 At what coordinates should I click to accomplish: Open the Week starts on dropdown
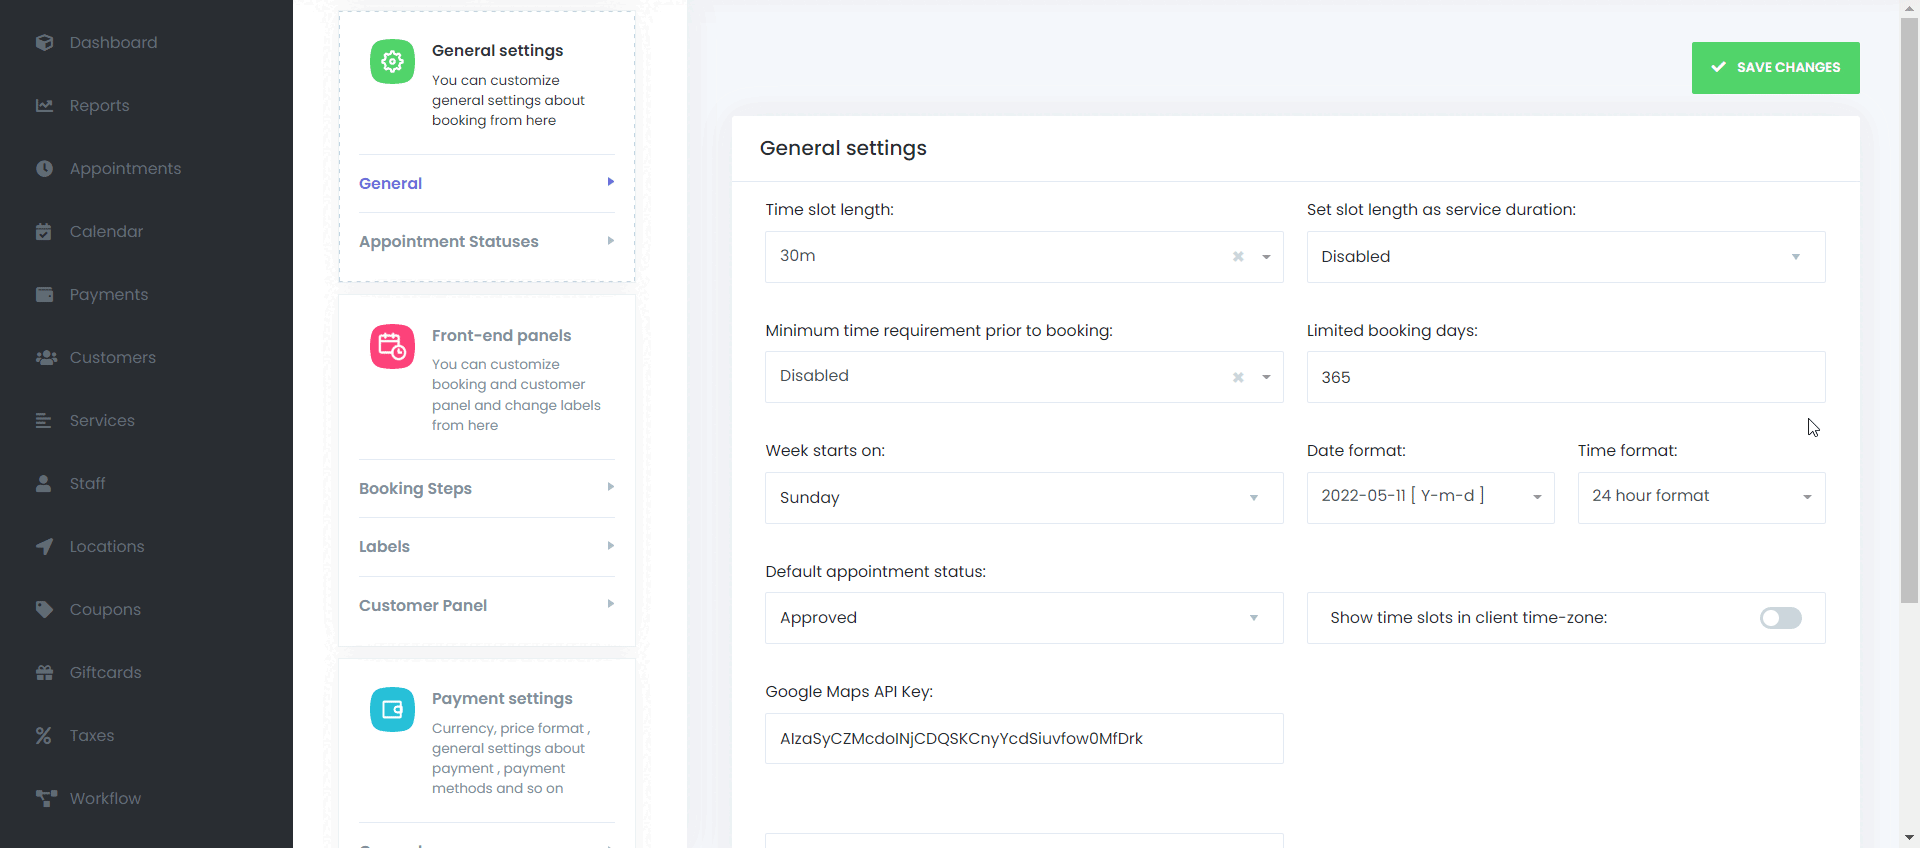[x=1024, y=498]
